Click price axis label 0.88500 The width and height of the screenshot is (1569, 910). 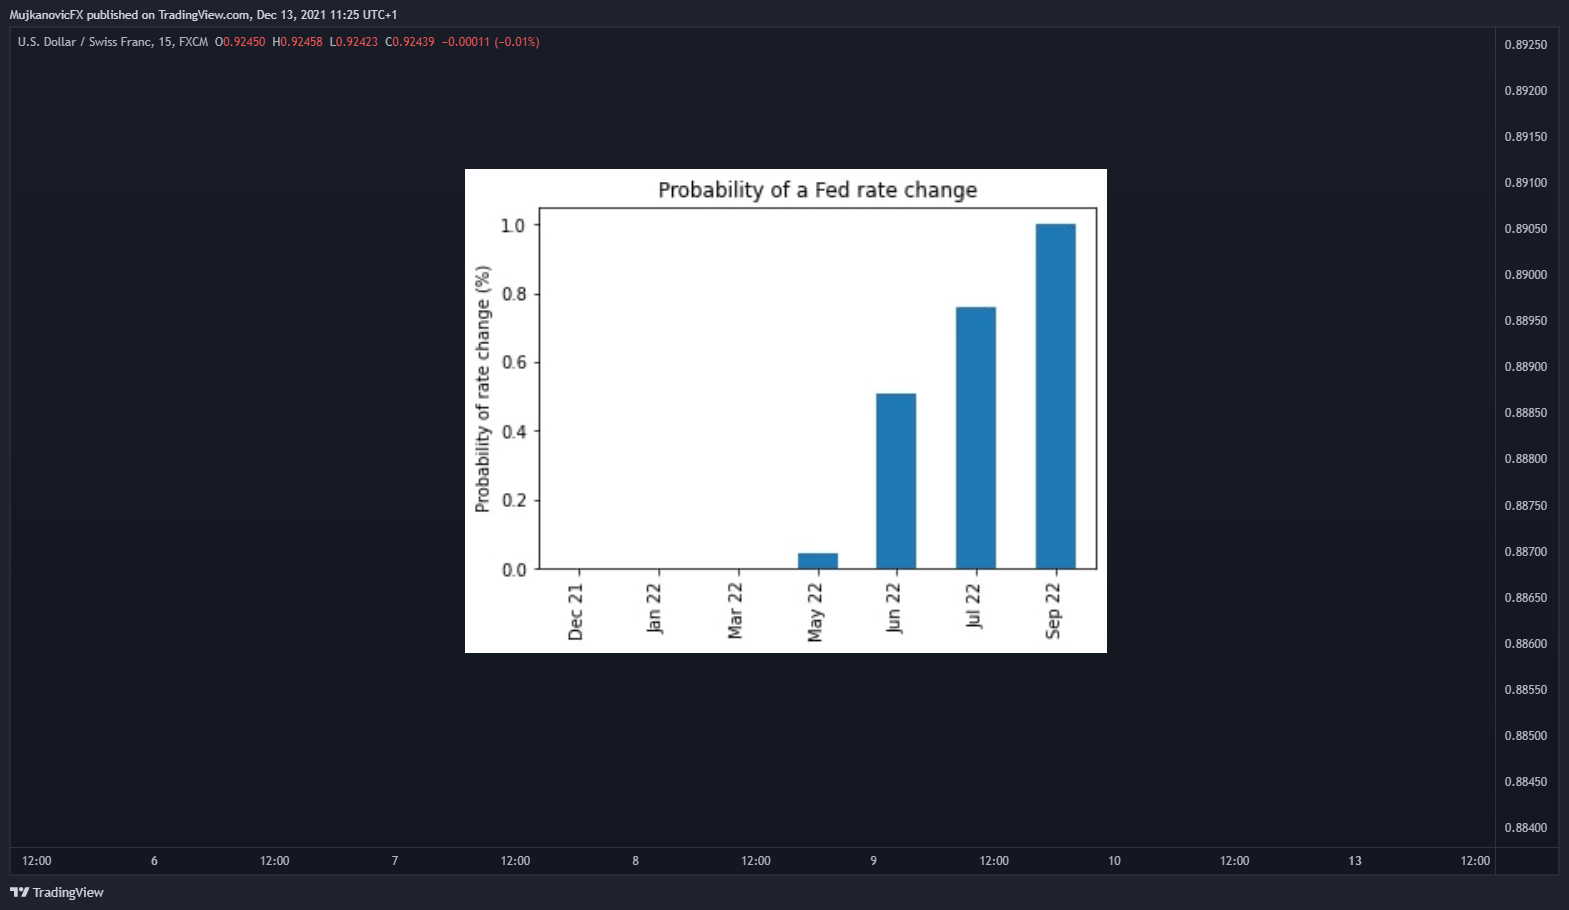1525,736
